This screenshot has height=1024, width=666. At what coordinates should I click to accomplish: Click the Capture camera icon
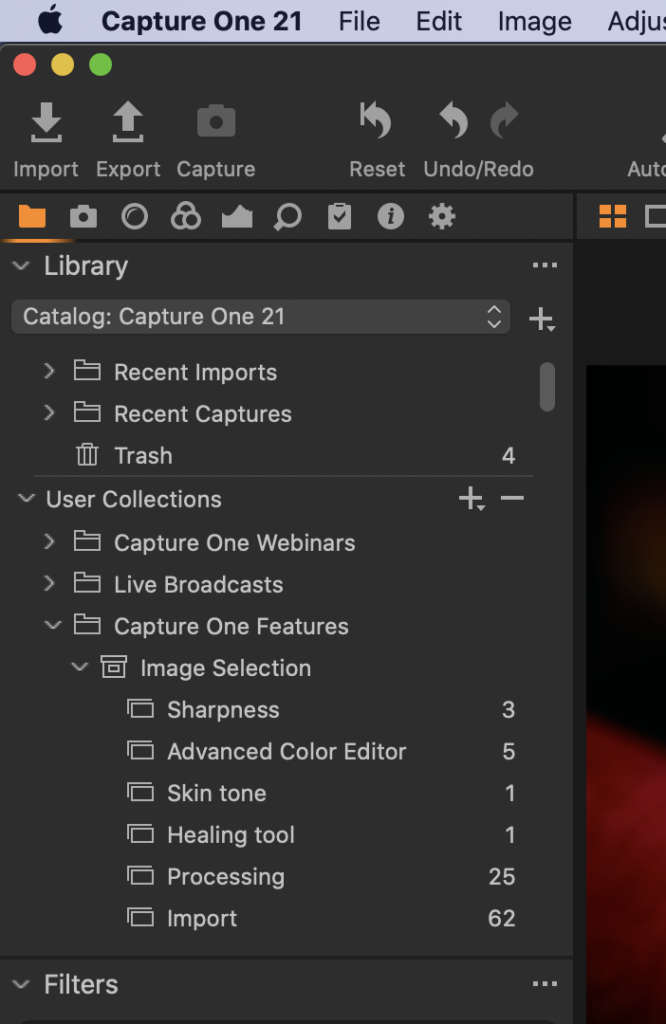(x=216, y=121)
